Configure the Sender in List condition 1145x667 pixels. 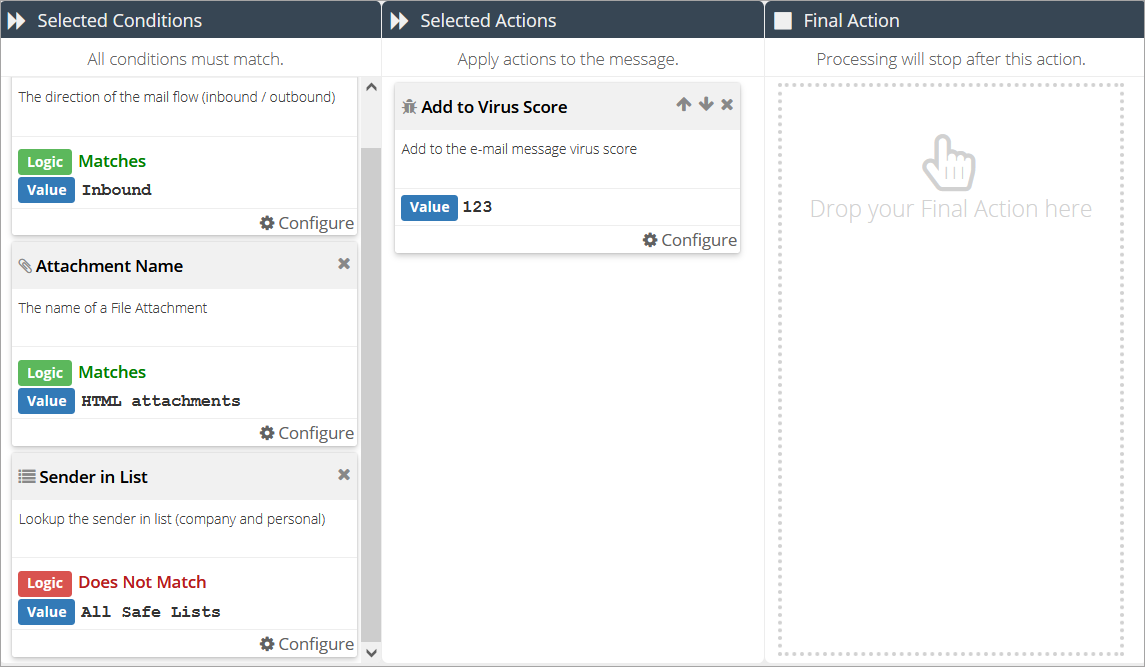[306, 644]
